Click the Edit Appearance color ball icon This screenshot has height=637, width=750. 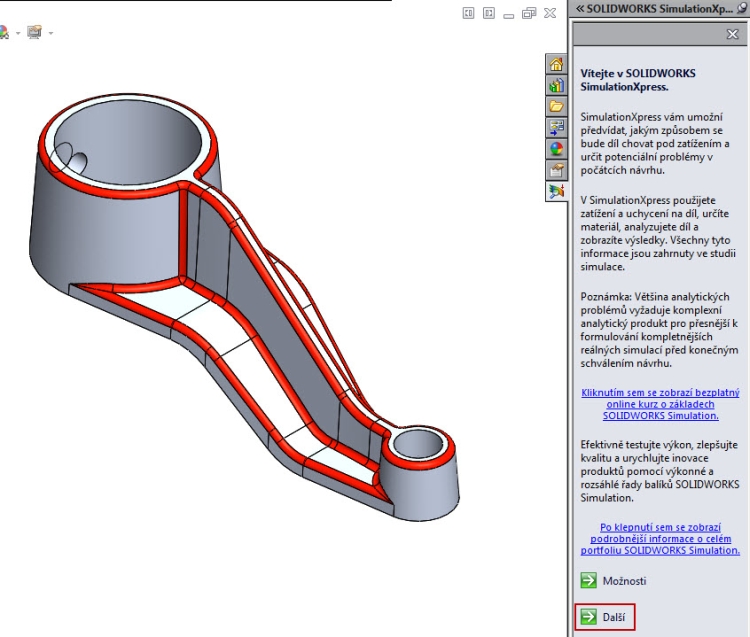tap(4, 33)
